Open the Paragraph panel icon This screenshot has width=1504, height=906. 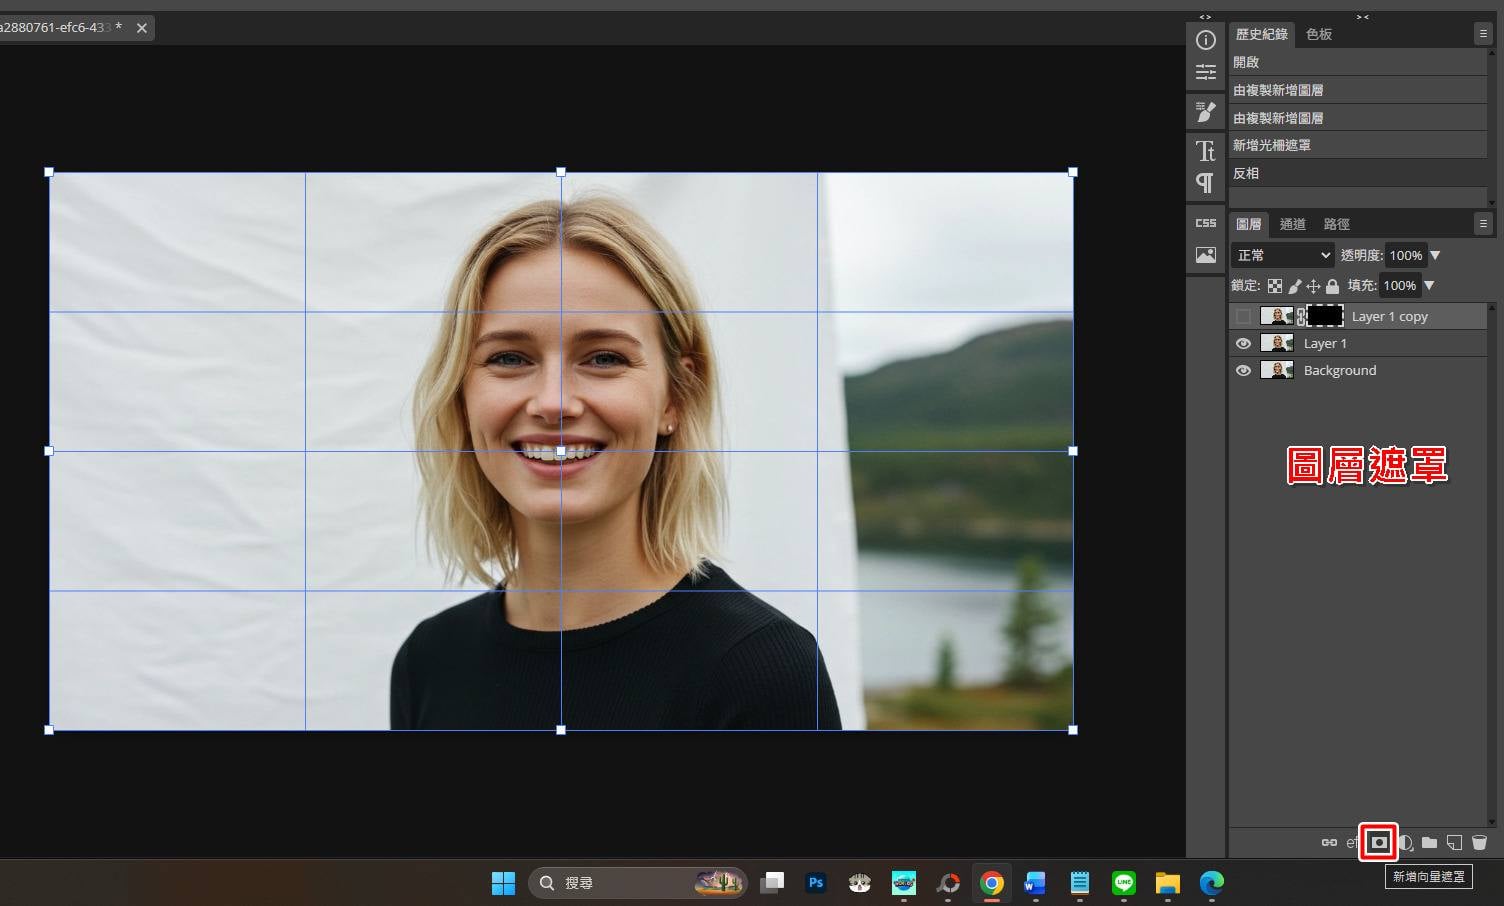1205,183
